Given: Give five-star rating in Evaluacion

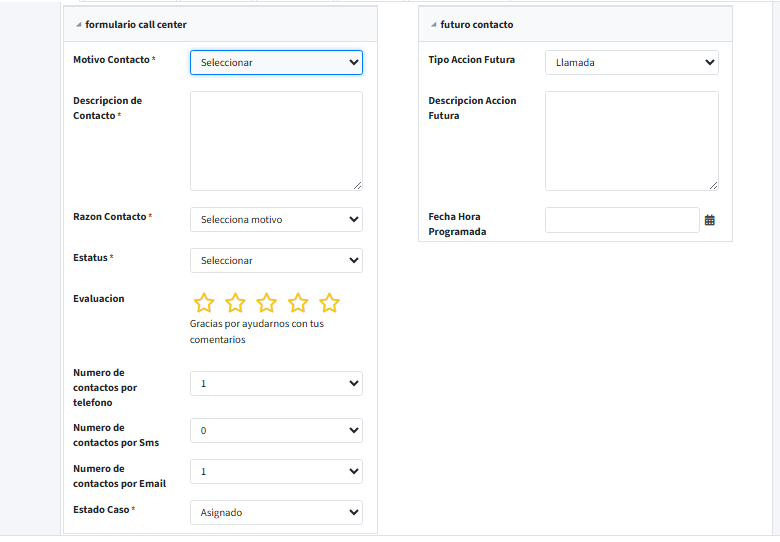Looking at the screenshot, I should pyautogui.click(x=329, y=303).
